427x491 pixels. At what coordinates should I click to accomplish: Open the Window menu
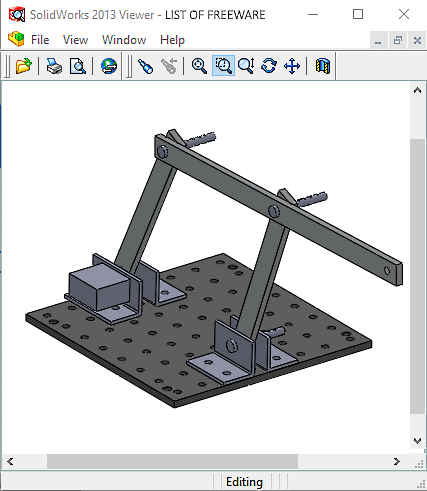[124, 40]
